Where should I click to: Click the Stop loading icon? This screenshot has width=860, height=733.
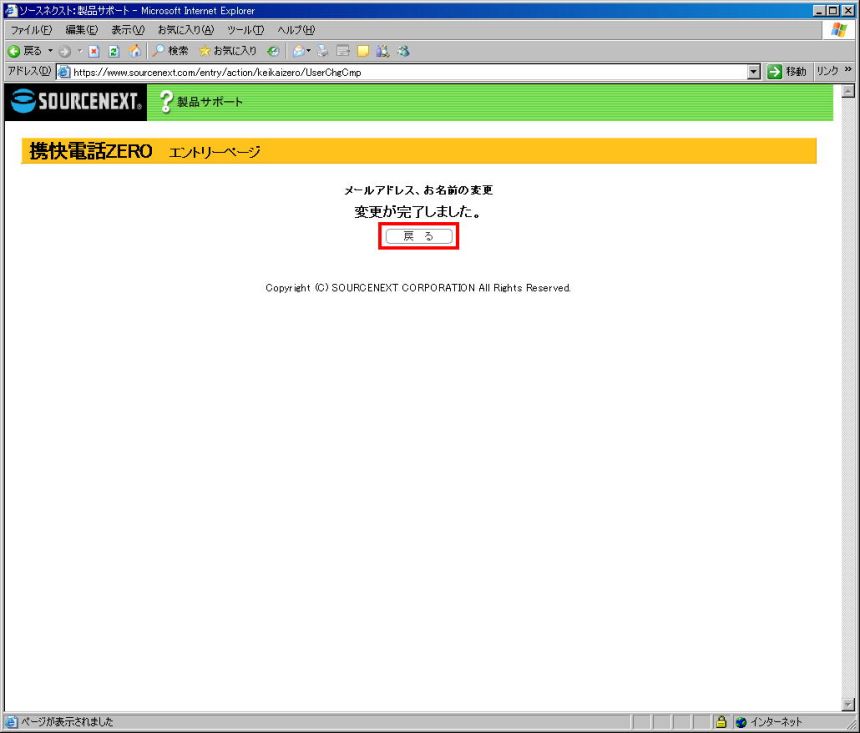click(94, 52)
